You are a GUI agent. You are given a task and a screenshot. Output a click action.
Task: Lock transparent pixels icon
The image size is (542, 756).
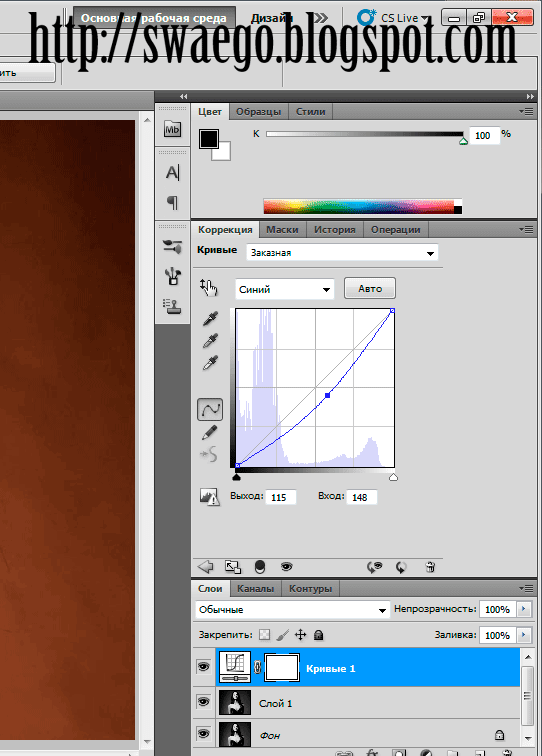[264, 634]
